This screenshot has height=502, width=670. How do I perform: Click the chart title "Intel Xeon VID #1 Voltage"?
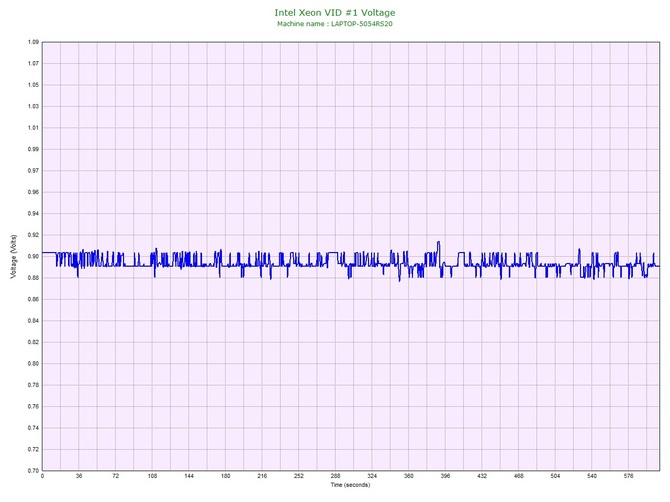click(335, 12)
